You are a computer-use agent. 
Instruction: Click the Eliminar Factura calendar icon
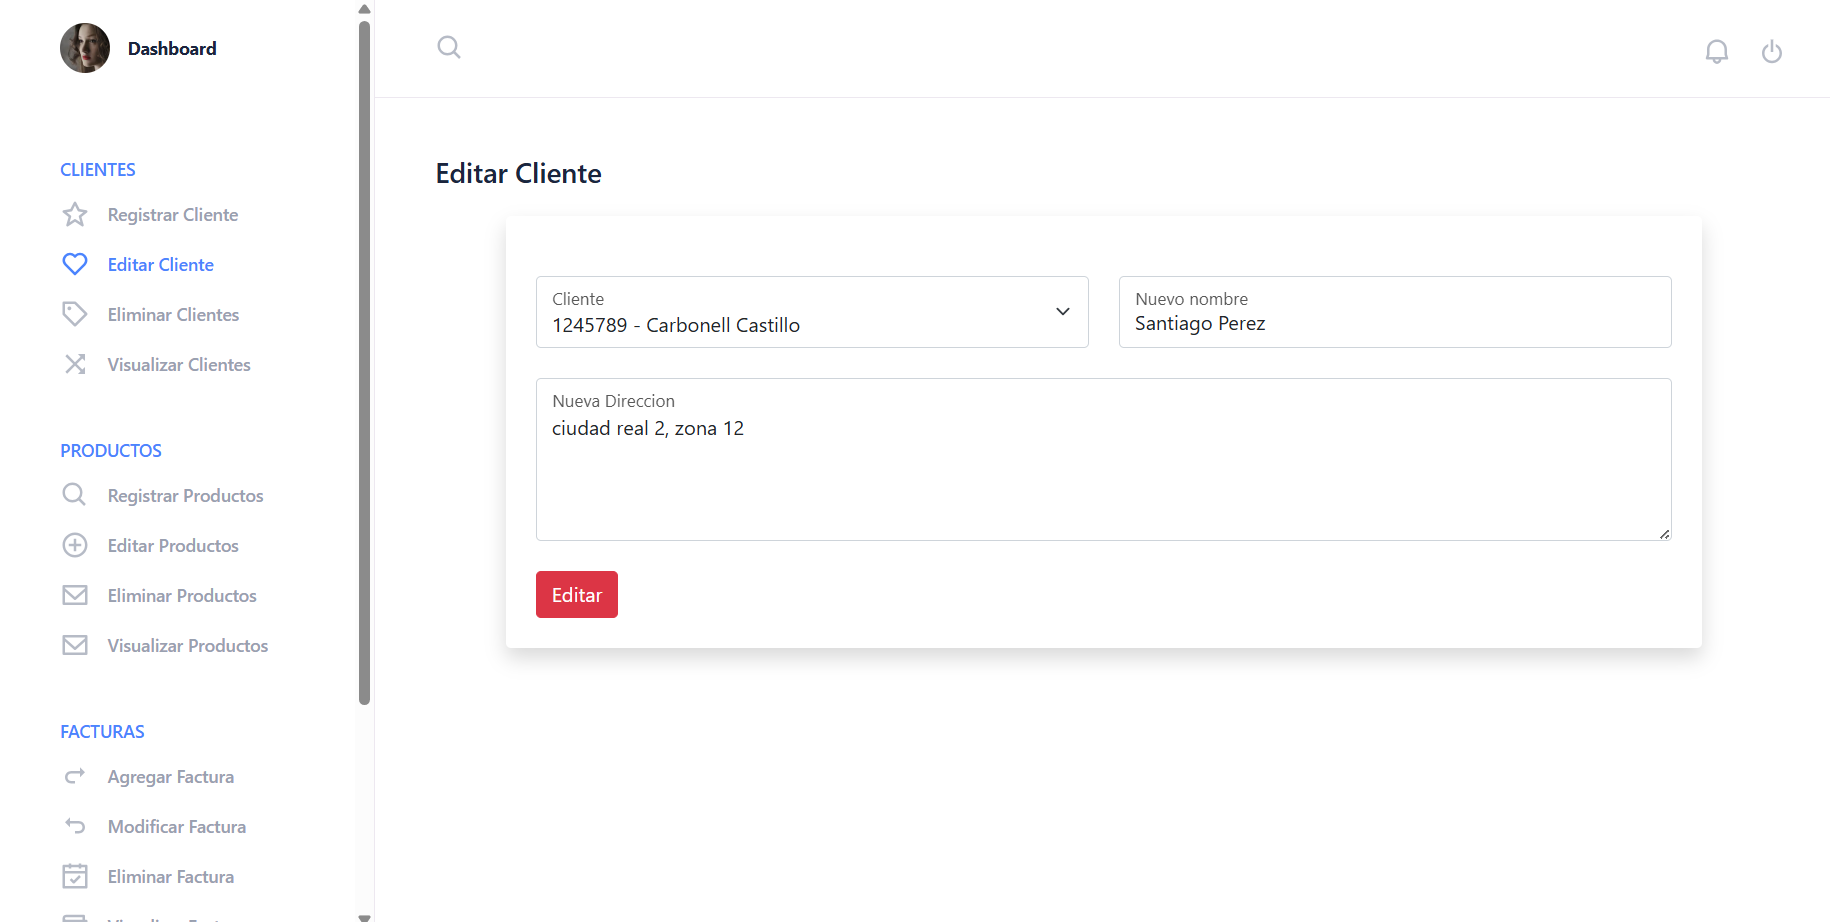tap(75, 875)
